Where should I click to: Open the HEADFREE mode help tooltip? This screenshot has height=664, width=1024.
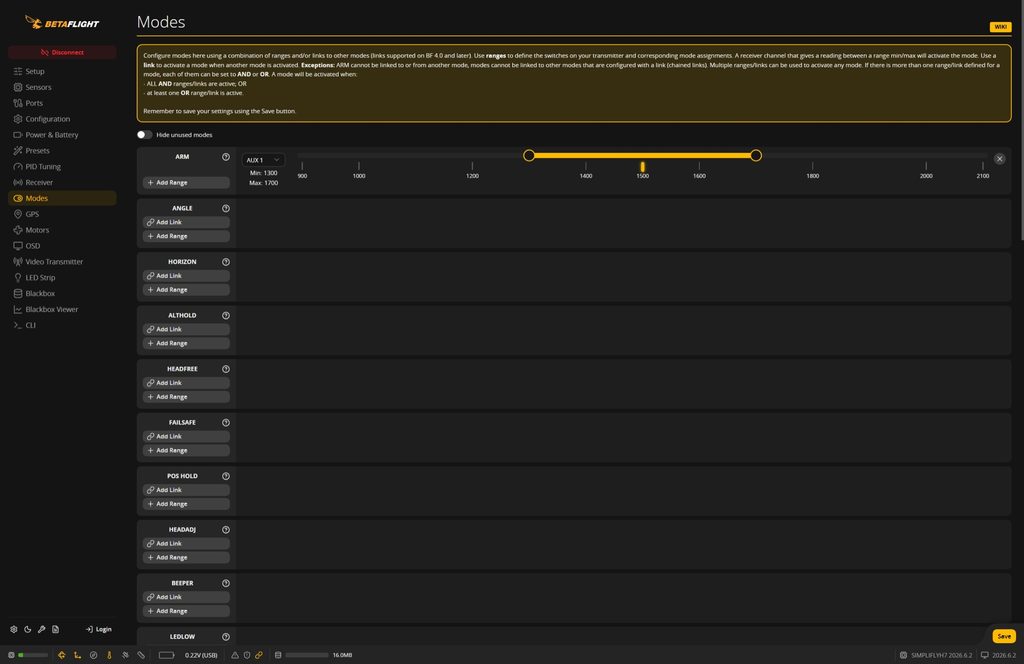tap(226, 369)
